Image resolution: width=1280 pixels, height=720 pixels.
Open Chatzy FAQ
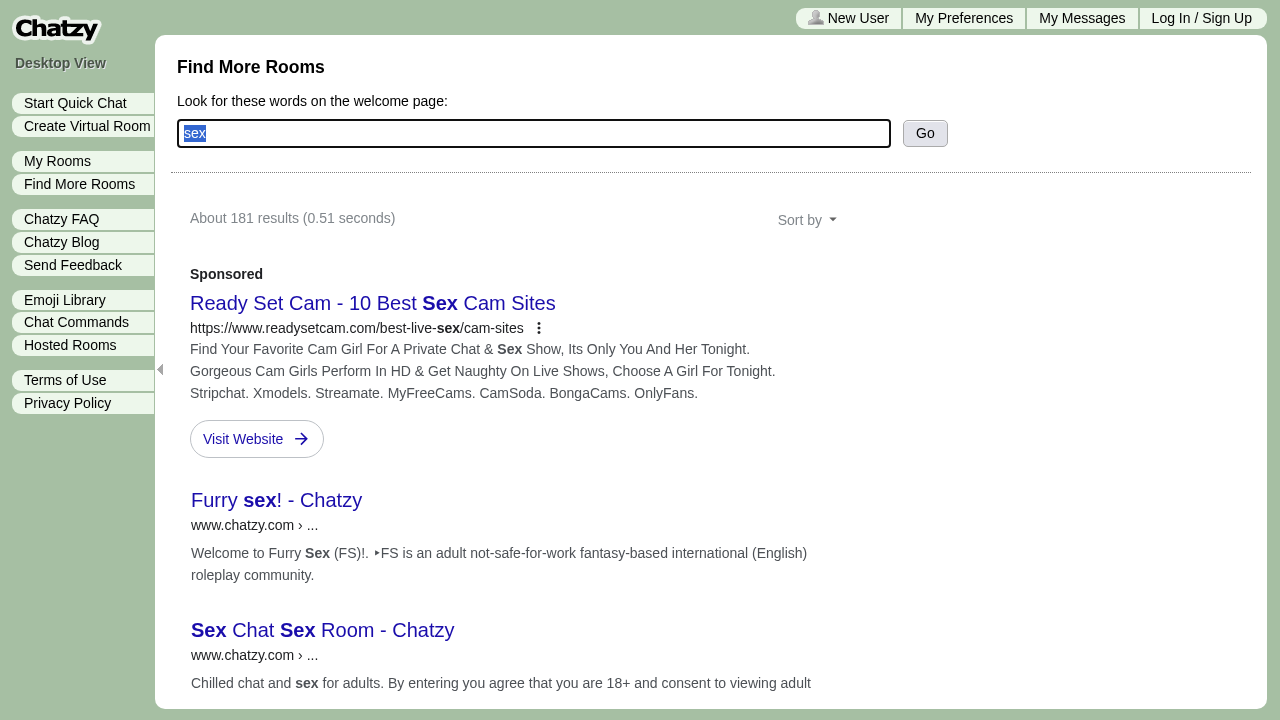tap(83, 219)
